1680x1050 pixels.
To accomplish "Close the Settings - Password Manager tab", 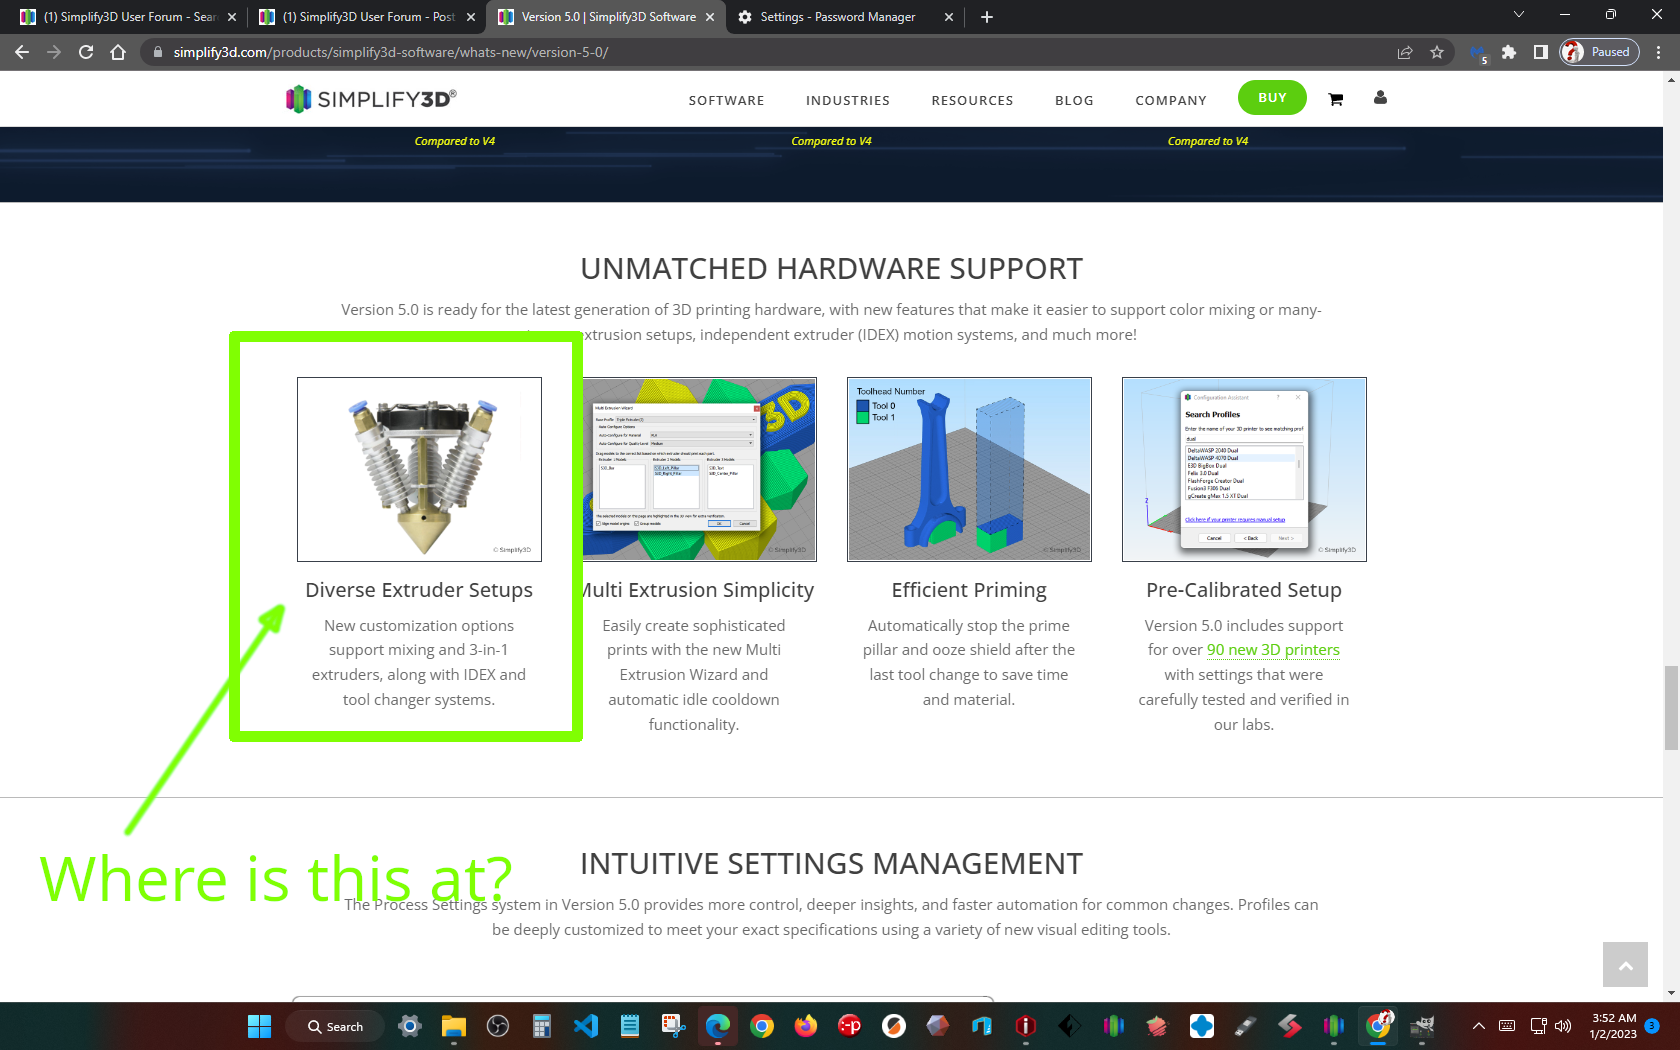I will point(948,17).
